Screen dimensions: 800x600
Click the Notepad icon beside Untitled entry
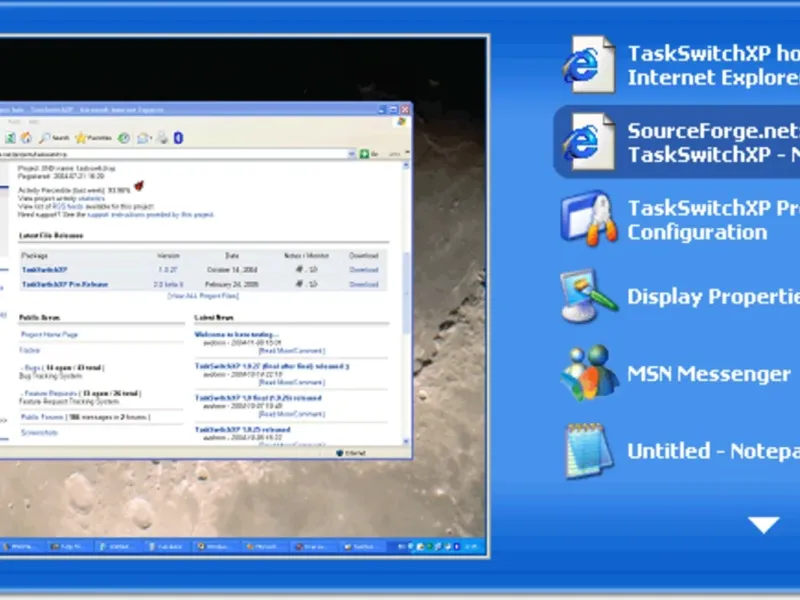point(589,451)
